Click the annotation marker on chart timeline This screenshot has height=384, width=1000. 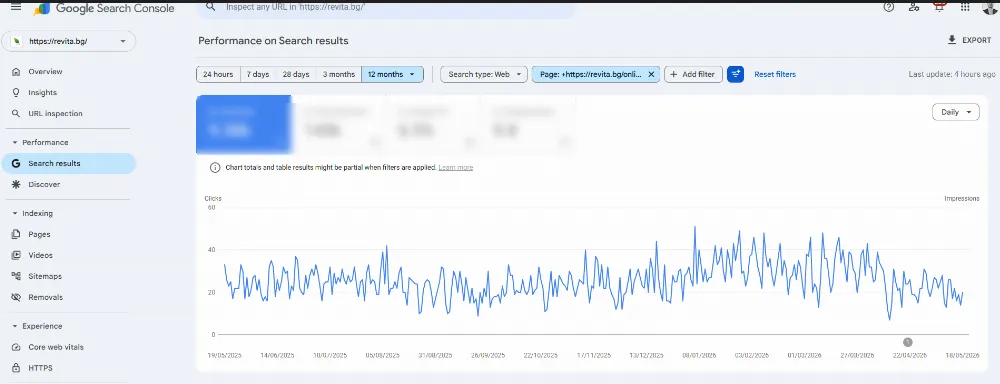[908, 343]
